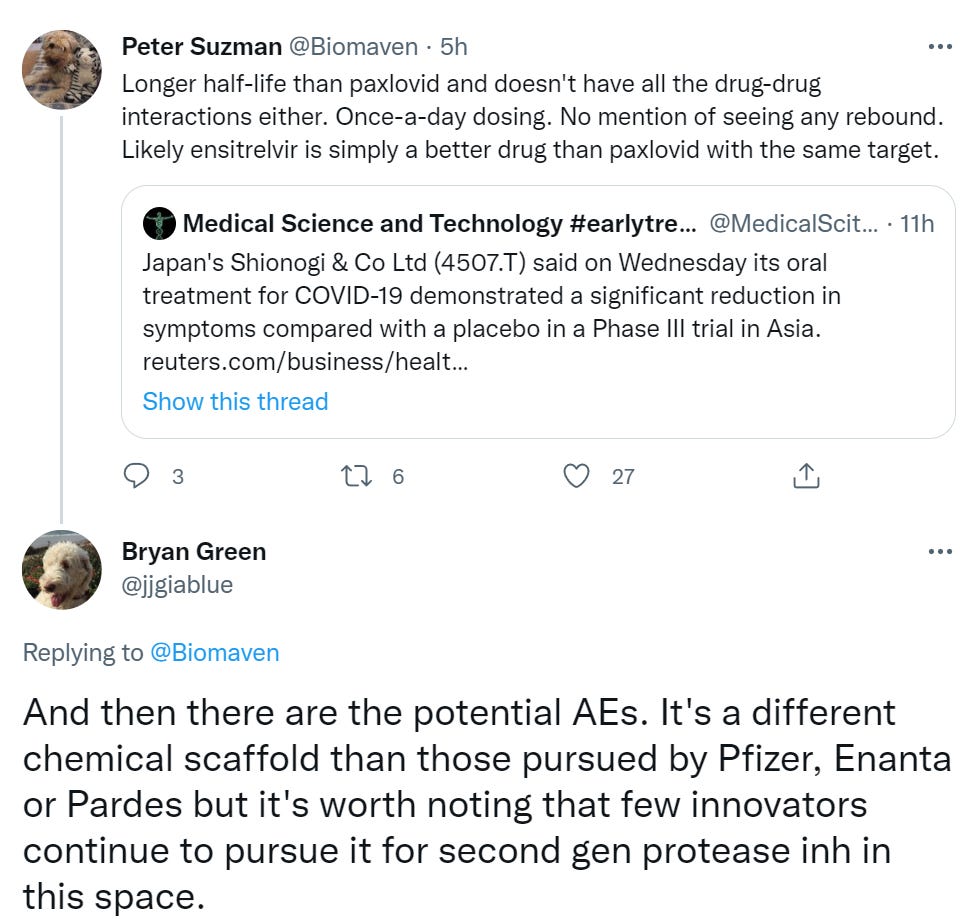Click Bryan Green's profile avatar
This screenshot has height=919, width=966.
62,570
